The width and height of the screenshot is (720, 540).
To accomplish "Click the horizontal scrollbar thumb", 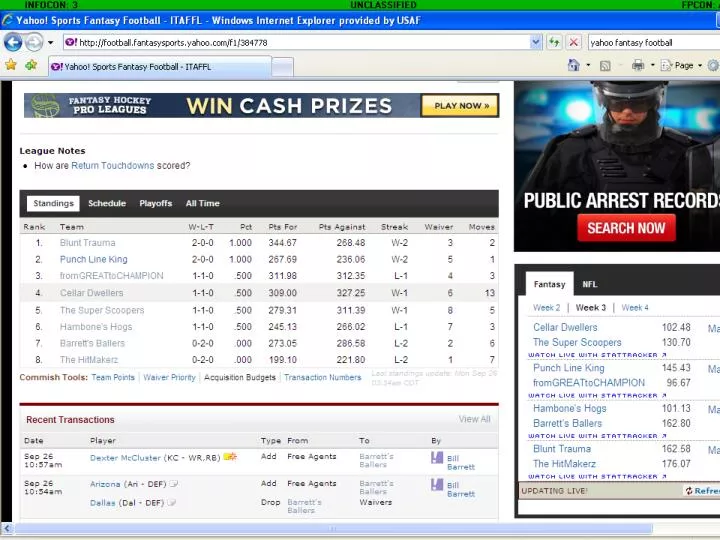I will (x=332, y=529).
